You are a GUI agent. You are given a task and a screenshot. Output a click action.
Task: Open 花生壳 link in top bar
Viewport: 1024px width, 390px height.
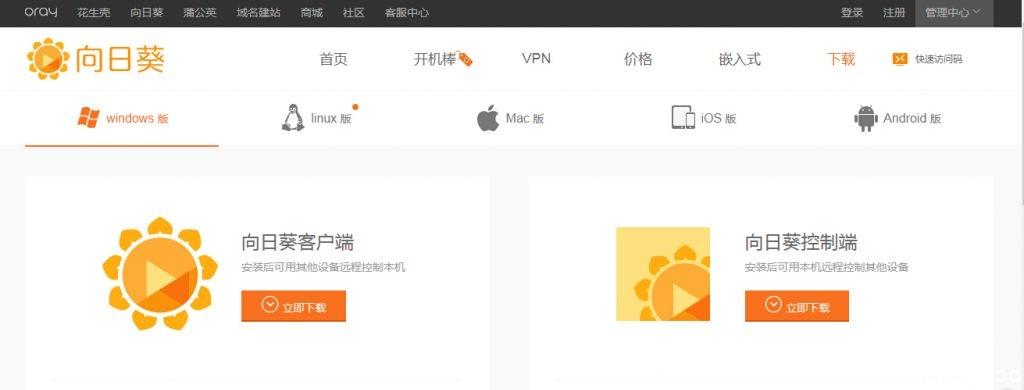pyautogui.click(x=93, y=13)
